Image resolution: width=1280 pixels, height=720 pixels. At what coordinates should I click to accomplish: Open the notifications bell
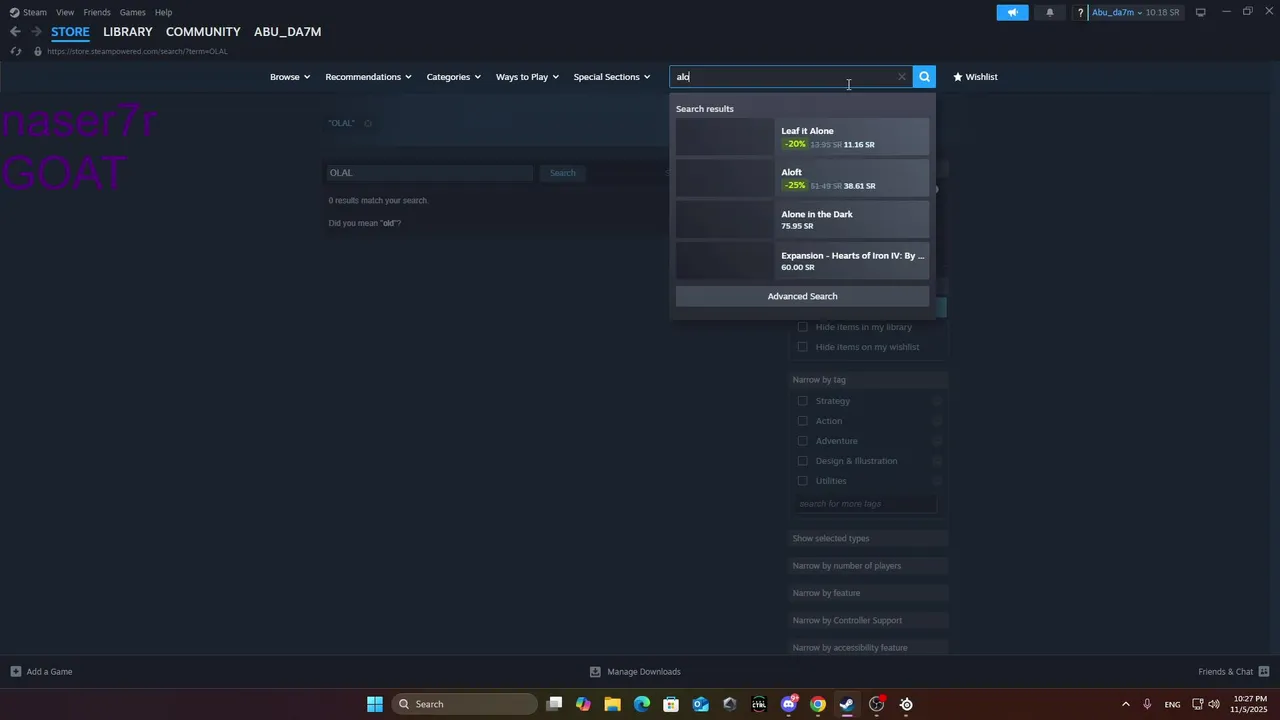pos(1050,12)
